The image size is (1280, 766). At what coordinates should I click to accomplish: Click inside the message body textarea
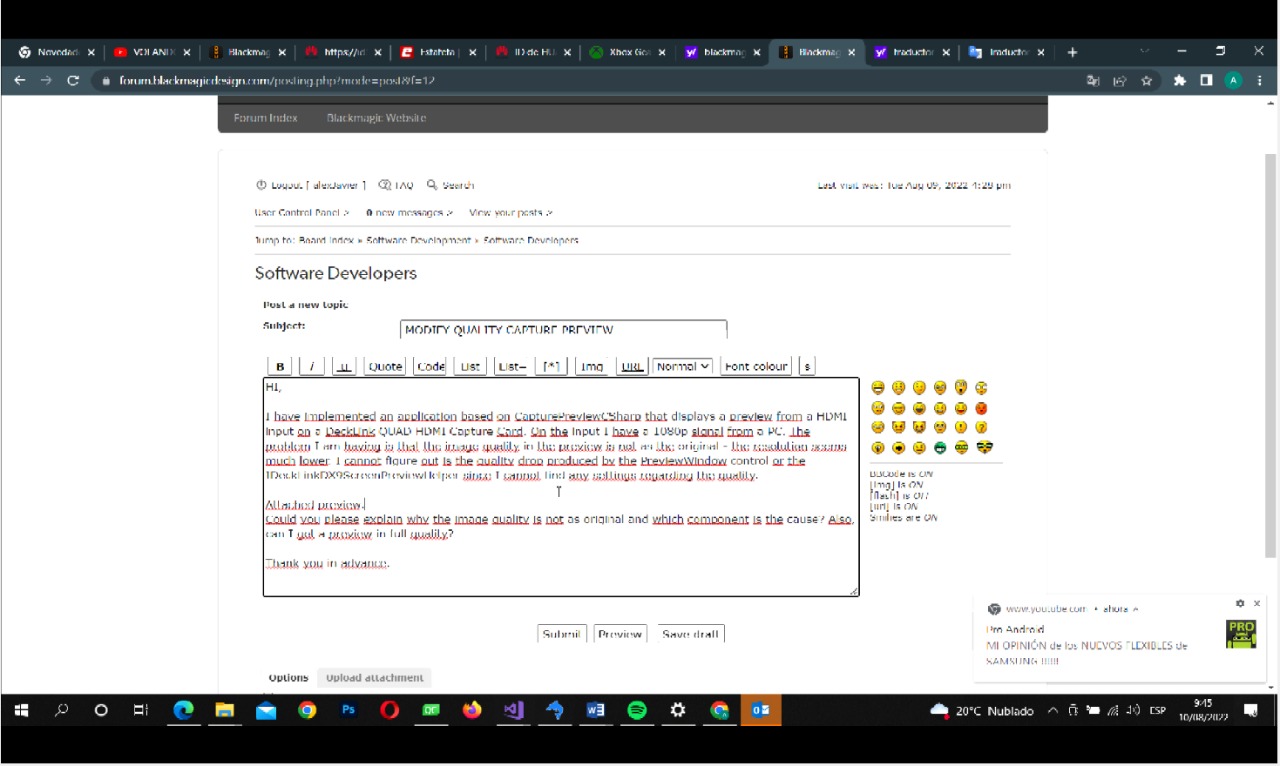(x=561, y=487)
